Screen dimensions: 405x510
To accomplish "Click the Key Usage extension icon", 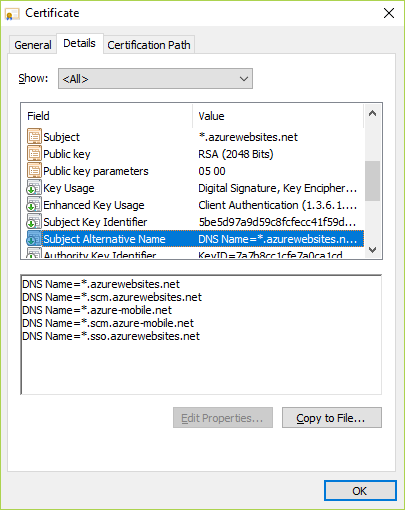I will [34, 188].
